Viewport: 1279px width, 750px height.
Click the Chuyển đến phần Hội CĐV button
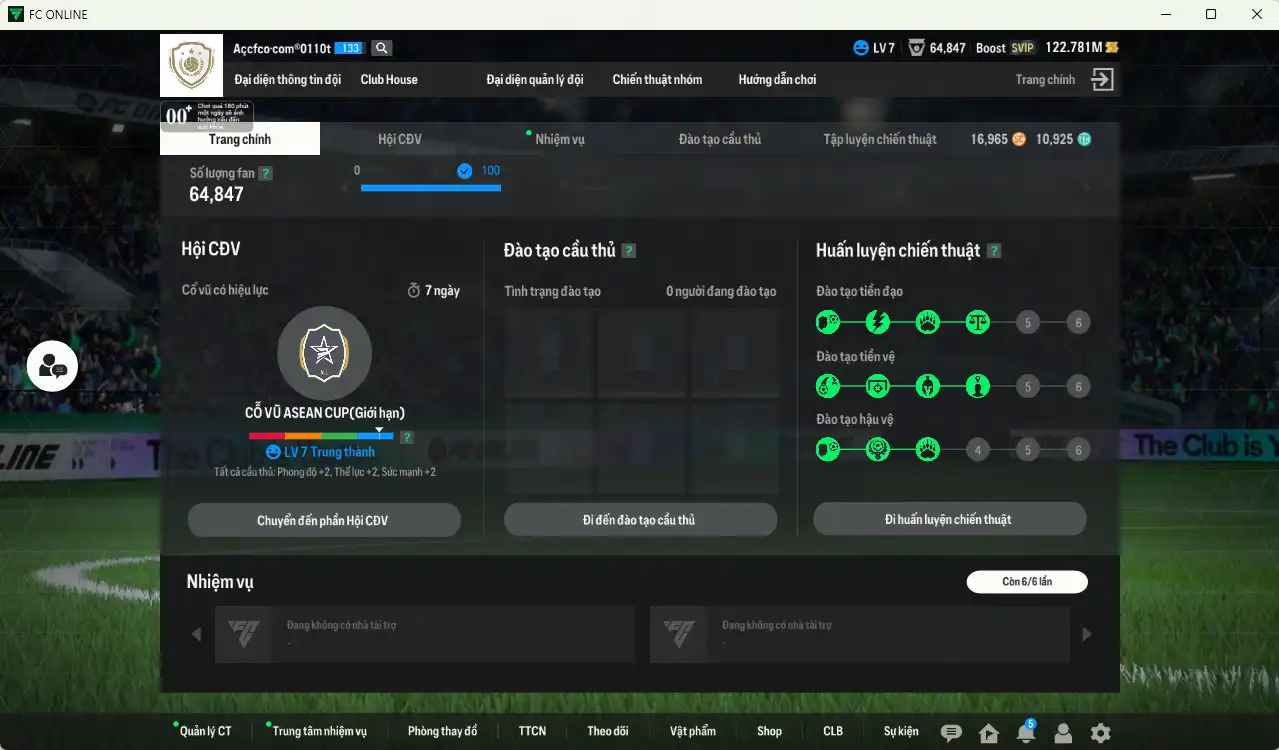point(324,520)
